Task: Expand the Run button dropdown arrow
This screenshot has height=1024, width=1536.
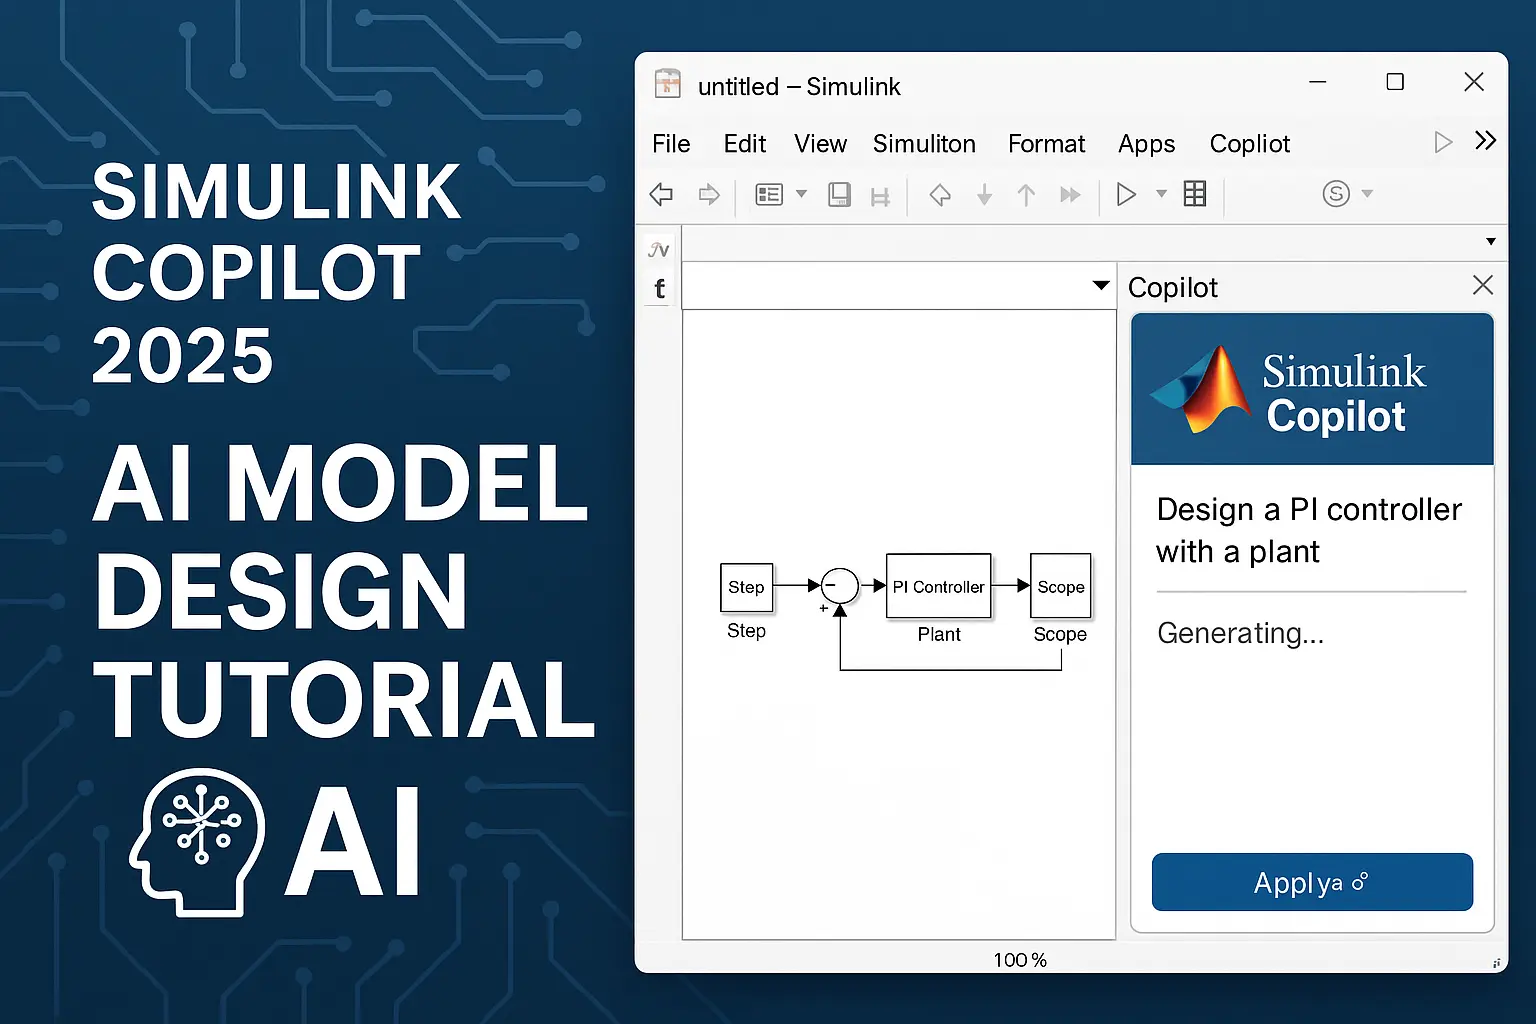Action: click(x=1160, y=194)
